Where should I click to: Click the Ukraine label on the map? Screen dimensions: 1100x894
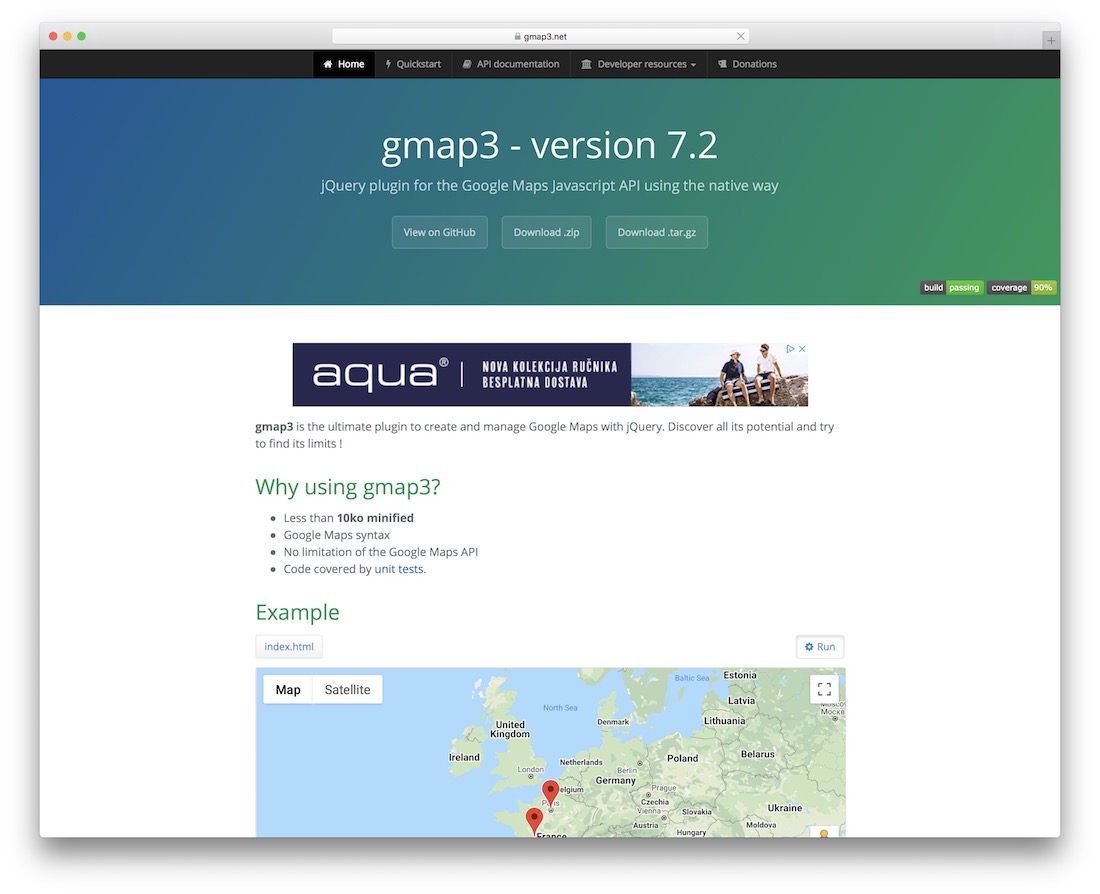tap(784, 808)
